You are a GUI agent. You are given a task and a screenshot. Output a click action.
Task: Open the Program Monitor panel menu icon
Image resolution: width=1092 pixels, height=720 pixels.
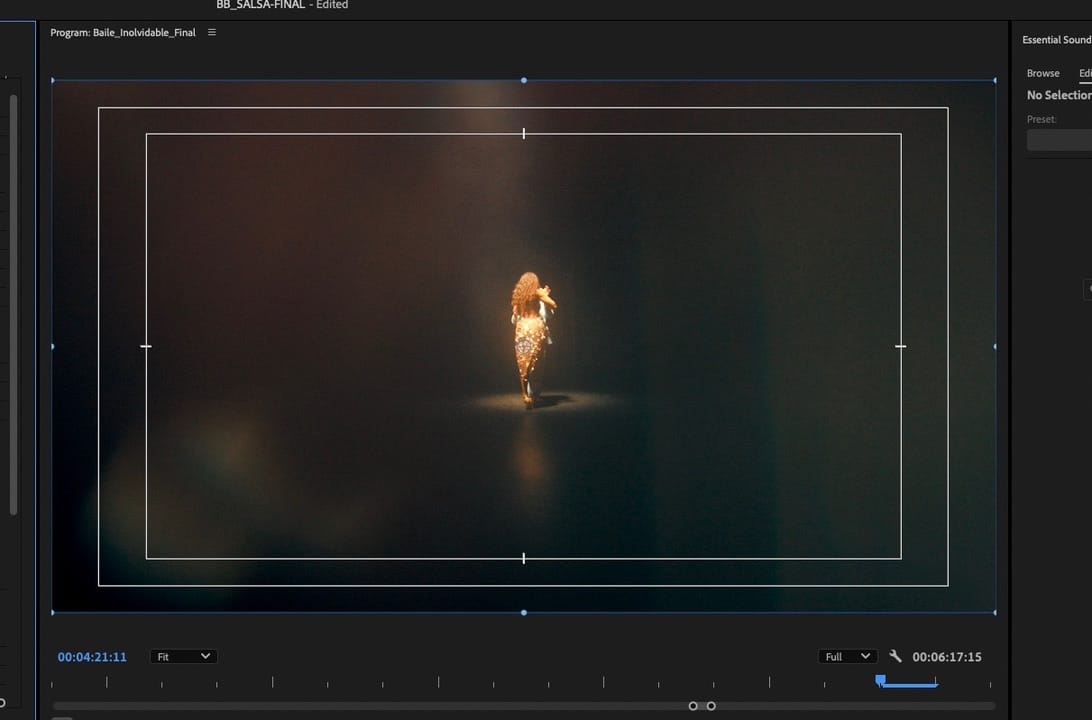211,32
